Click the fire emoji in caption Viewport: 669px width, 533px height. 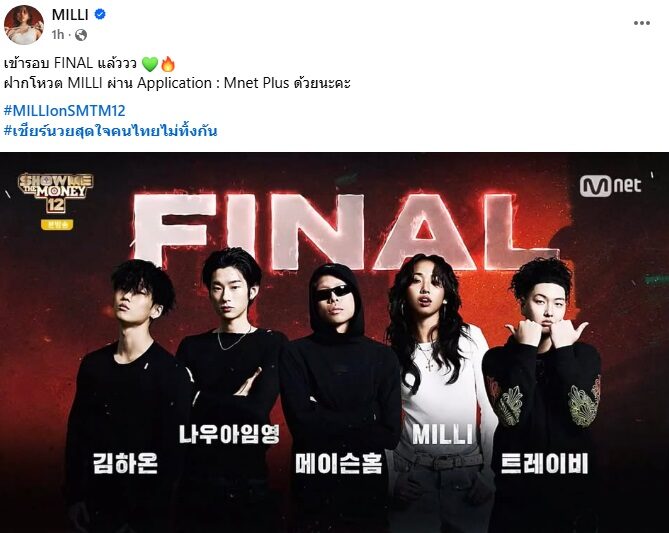coord(168,64)
